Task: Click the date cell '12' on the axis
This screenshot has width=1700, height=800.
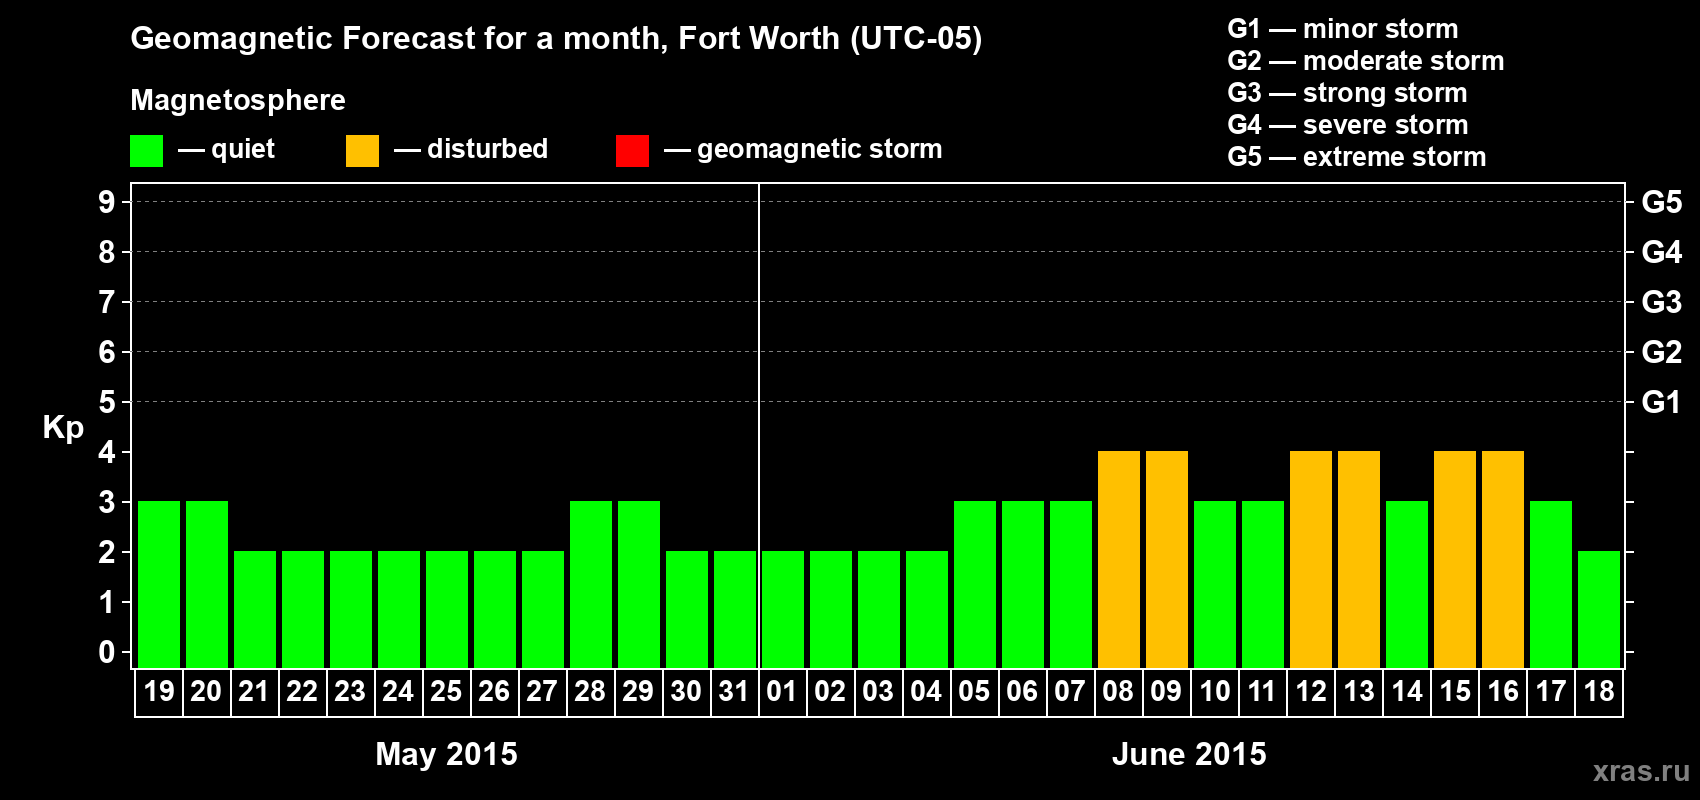Action: (1311, 692)
